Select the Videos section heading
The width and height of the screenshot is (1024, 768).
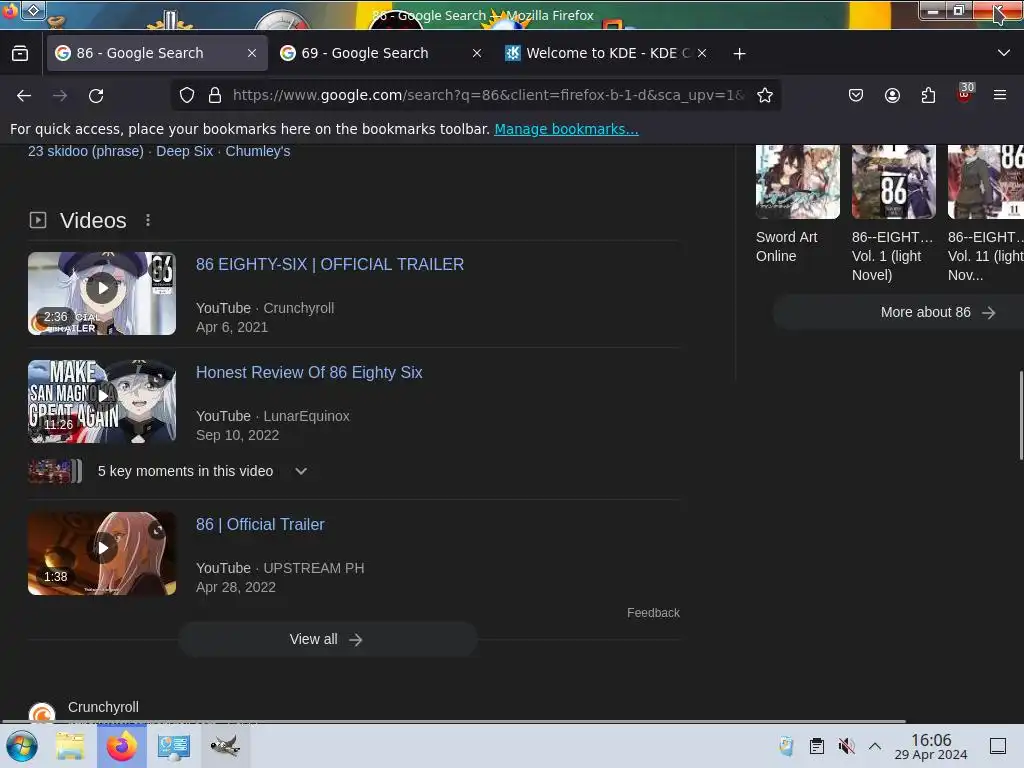click(93, 221)
